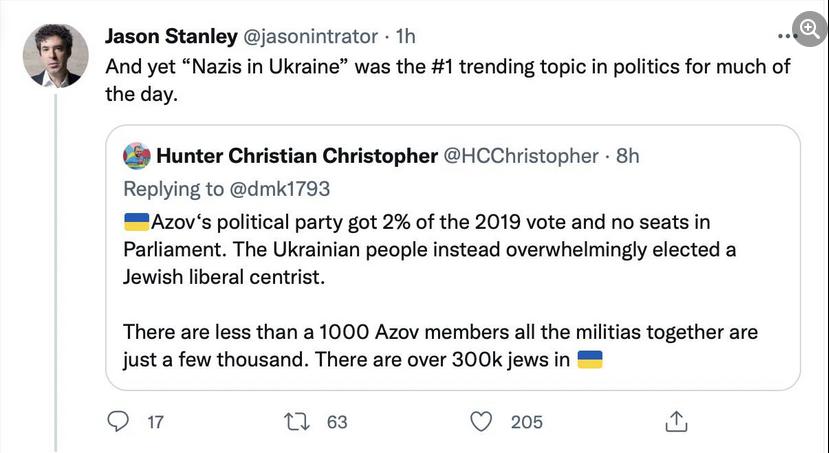Click the 8h timestamp on quoted tweet
The image size is (829, 453).
click(628, 156)
